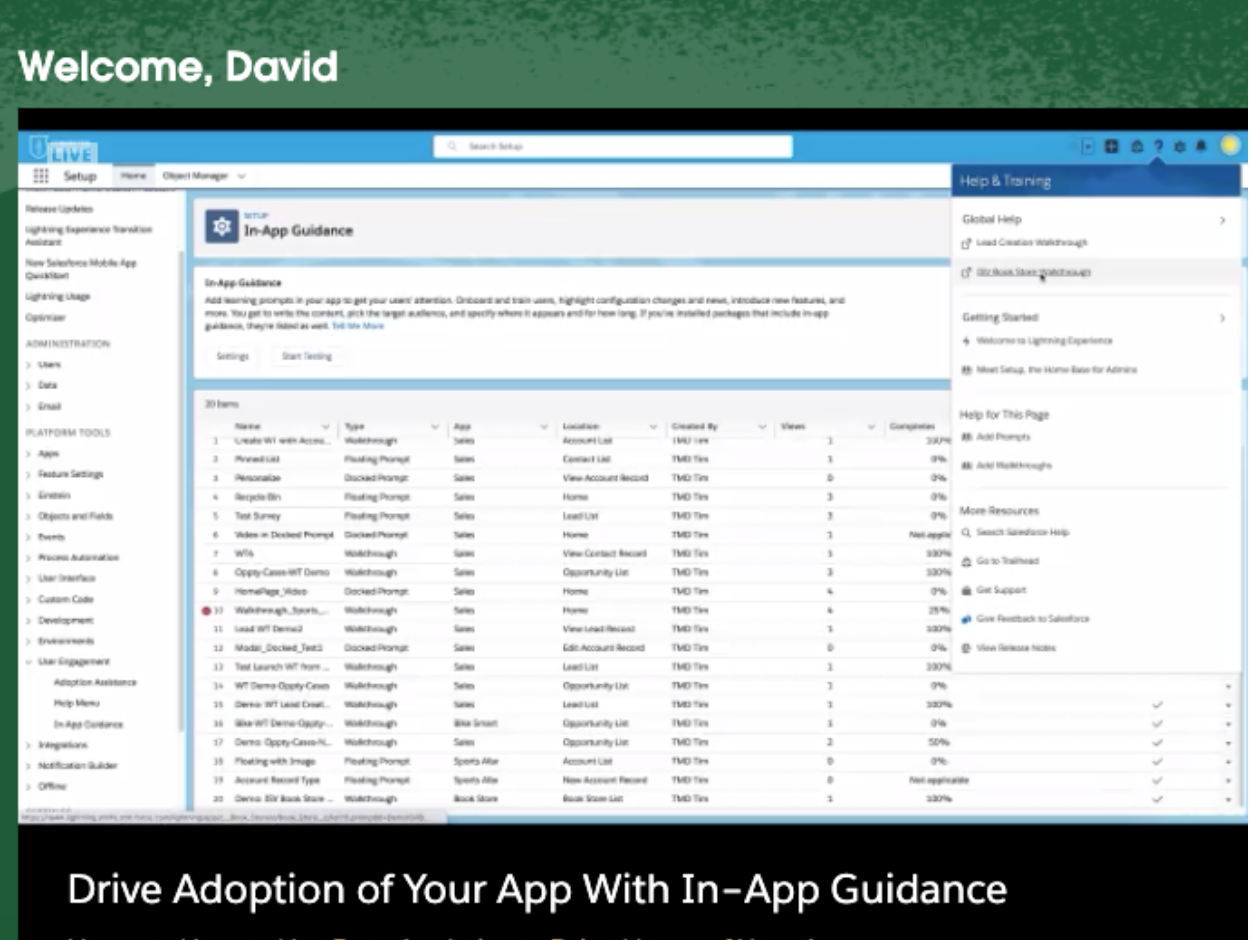Collapse the User Engagement tree node
Viewport: 1252px width, 940px height.
pyautogui.click(x=29, y=662)
